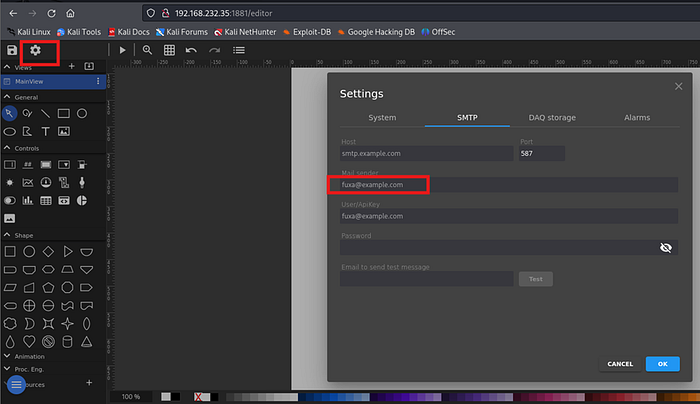Pick the table control
This screenshot has width=700, height=404.
tap(46, 200)
